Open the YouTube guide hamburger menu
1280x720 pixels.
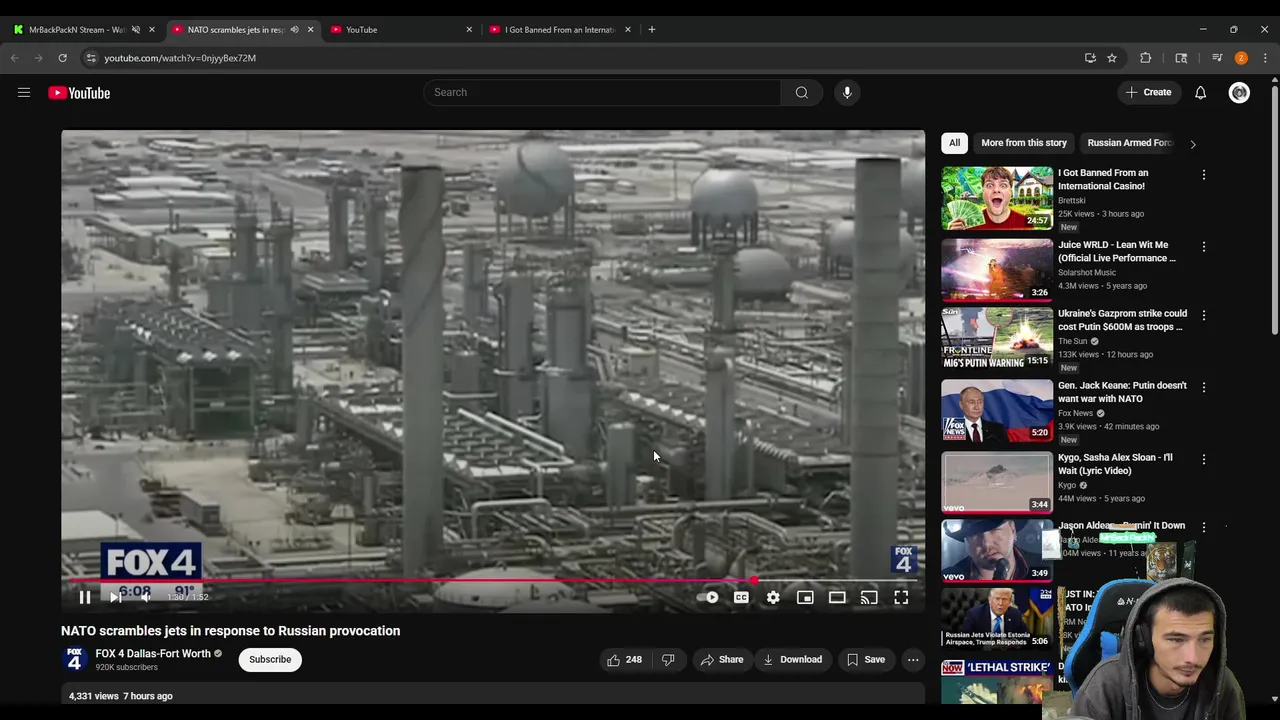[x=24, y=93]
